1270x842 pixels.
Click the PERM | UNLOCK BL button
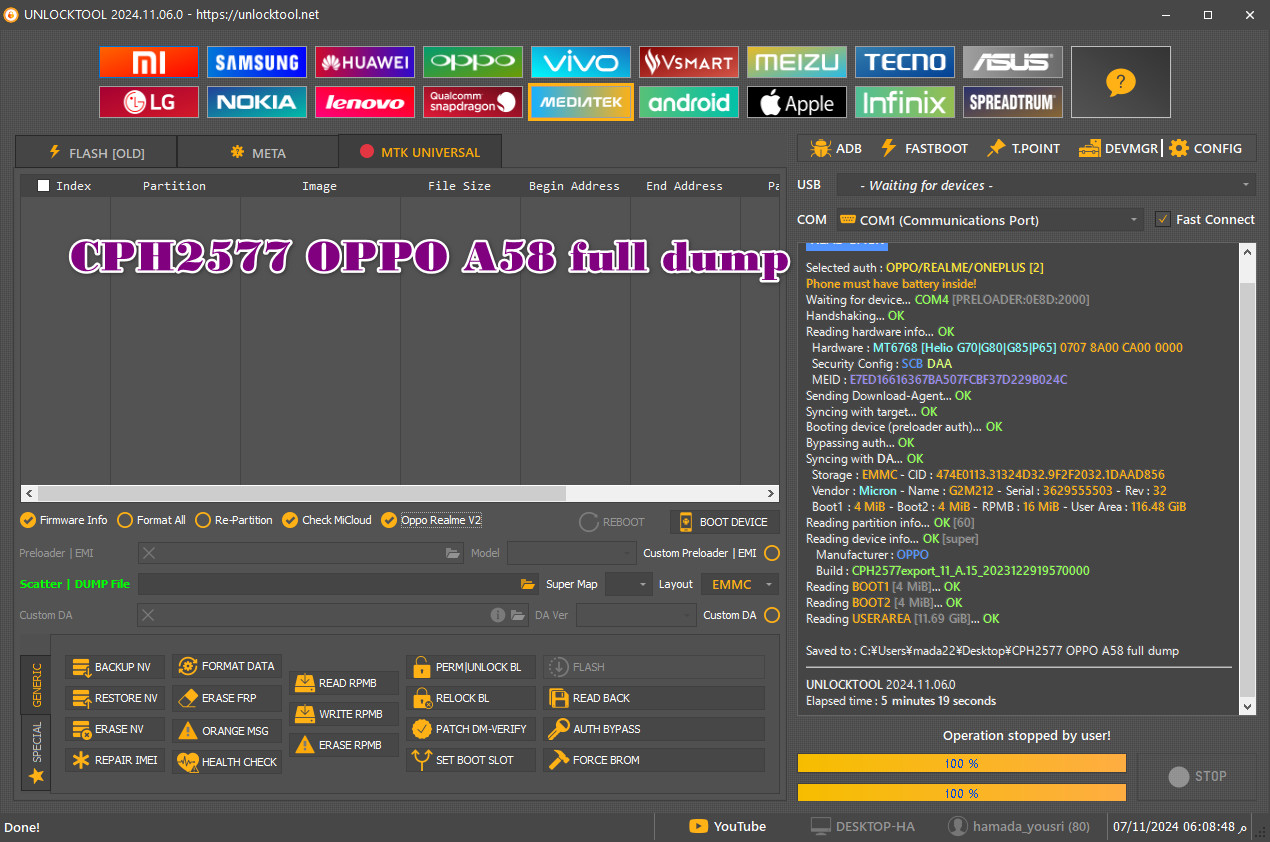471,667
